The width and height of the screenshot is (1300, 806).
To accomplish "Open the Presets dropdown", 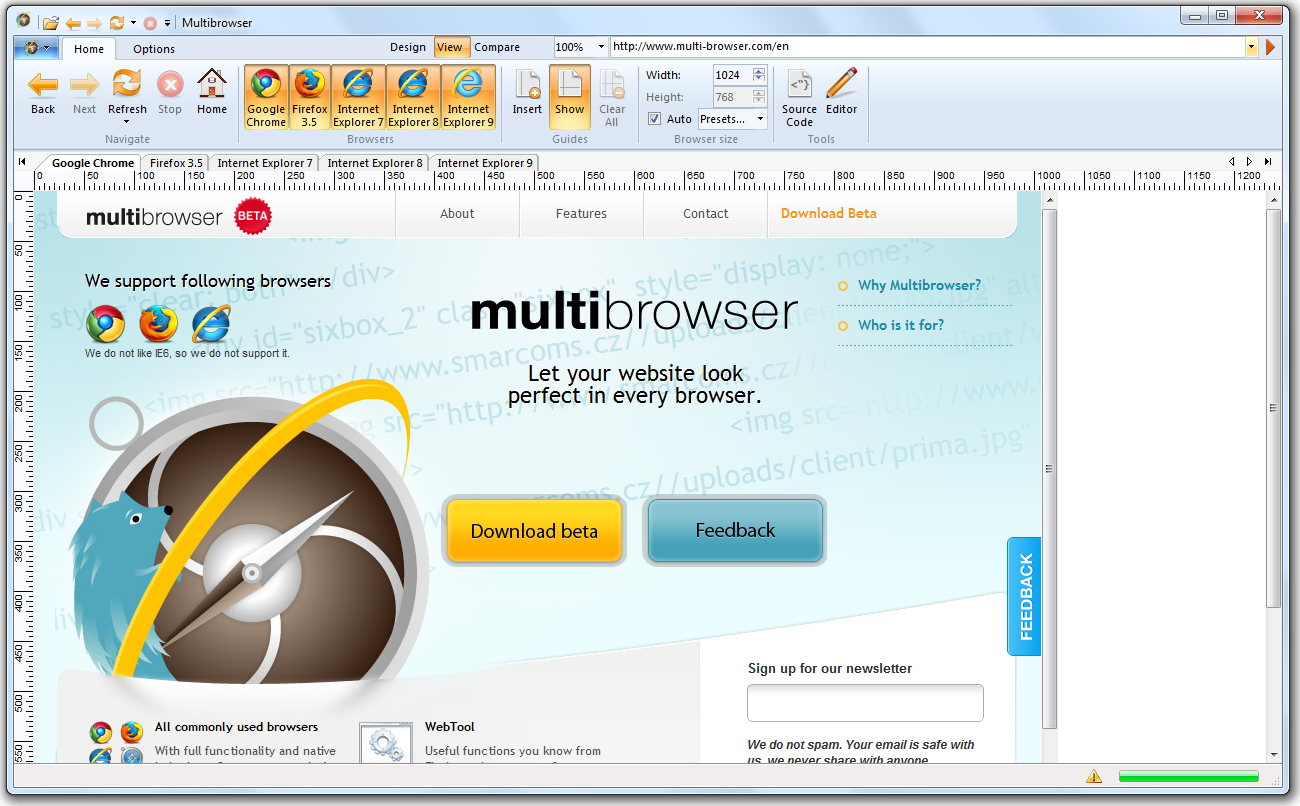I will tap(731, 118).
